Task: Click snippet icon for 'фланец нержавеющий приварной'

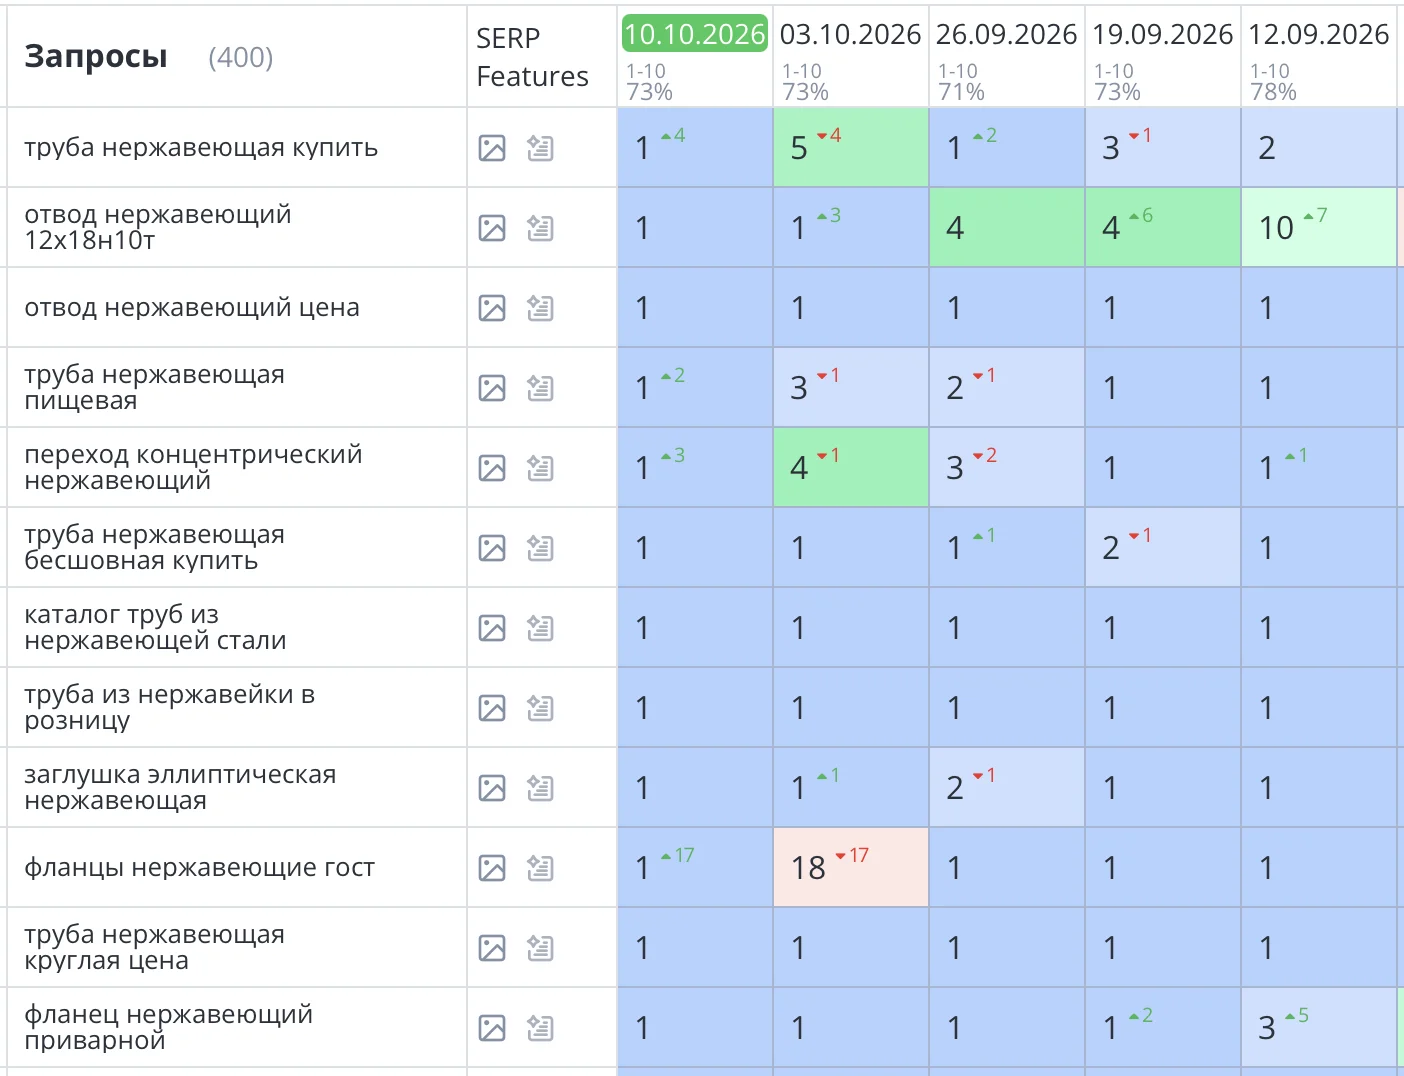Action: pos(540,1028)
